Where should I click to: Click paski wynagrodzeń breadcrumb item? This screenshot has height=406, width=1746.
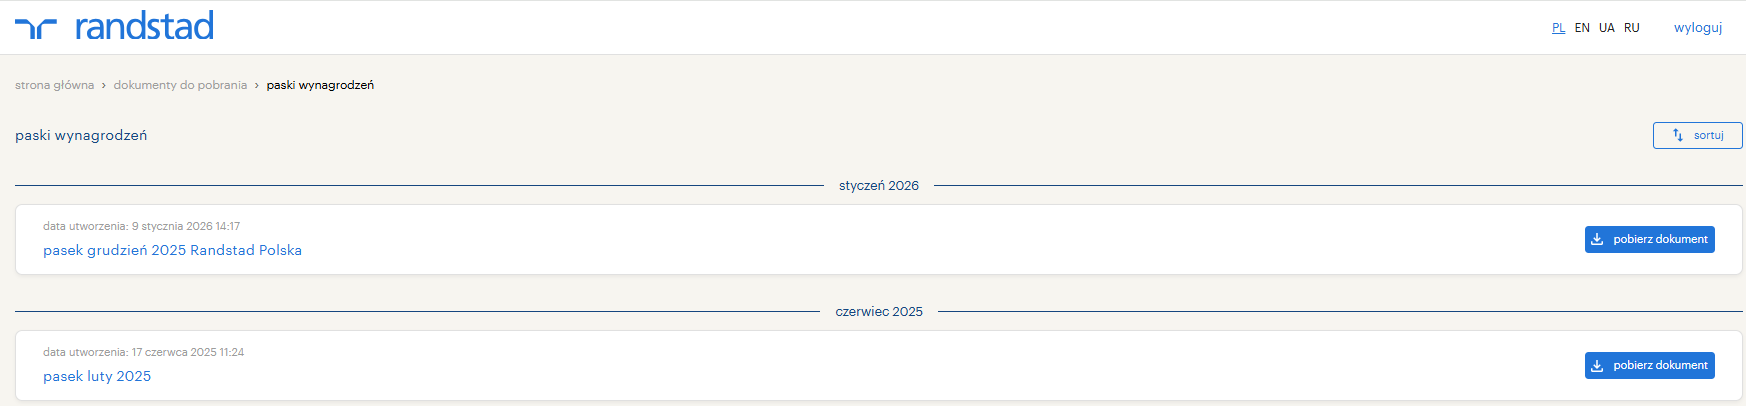pos(320,85)
